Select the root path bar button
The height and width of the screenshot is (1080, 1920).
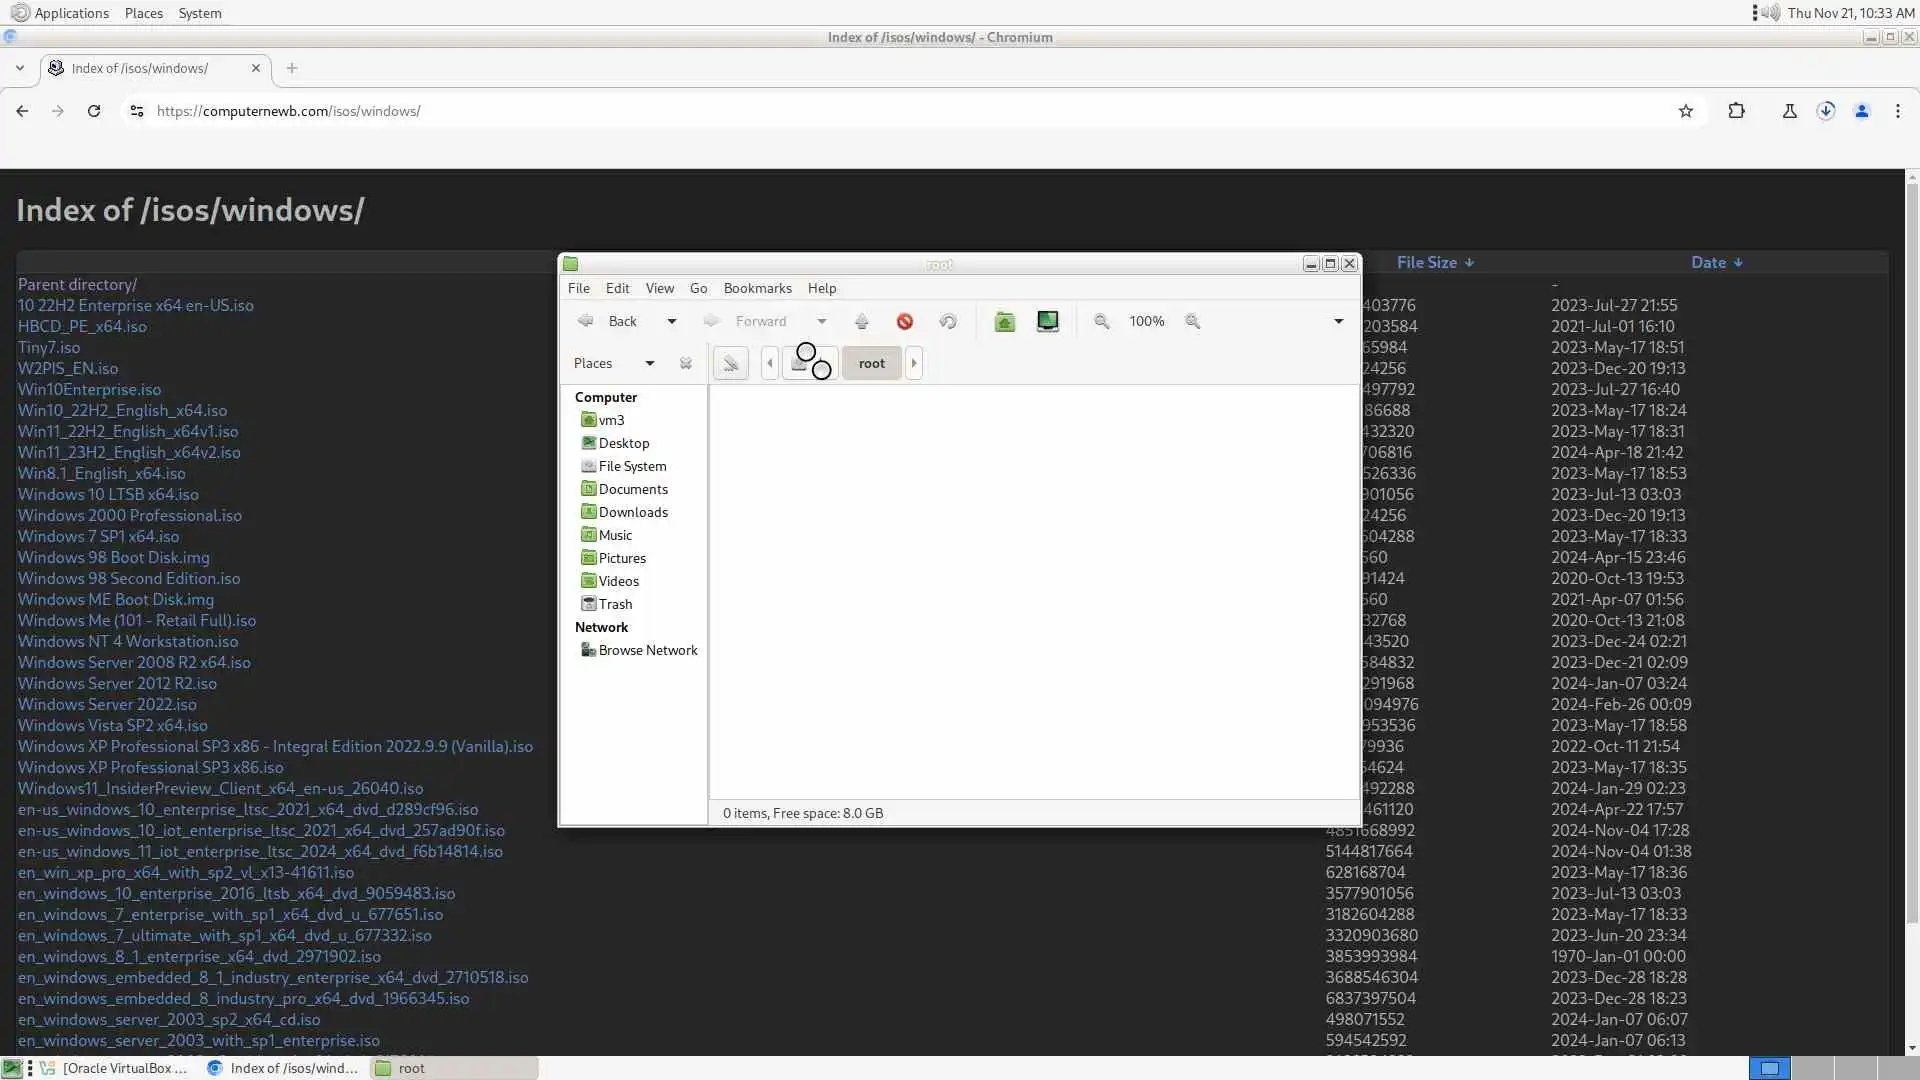[871, 363]
